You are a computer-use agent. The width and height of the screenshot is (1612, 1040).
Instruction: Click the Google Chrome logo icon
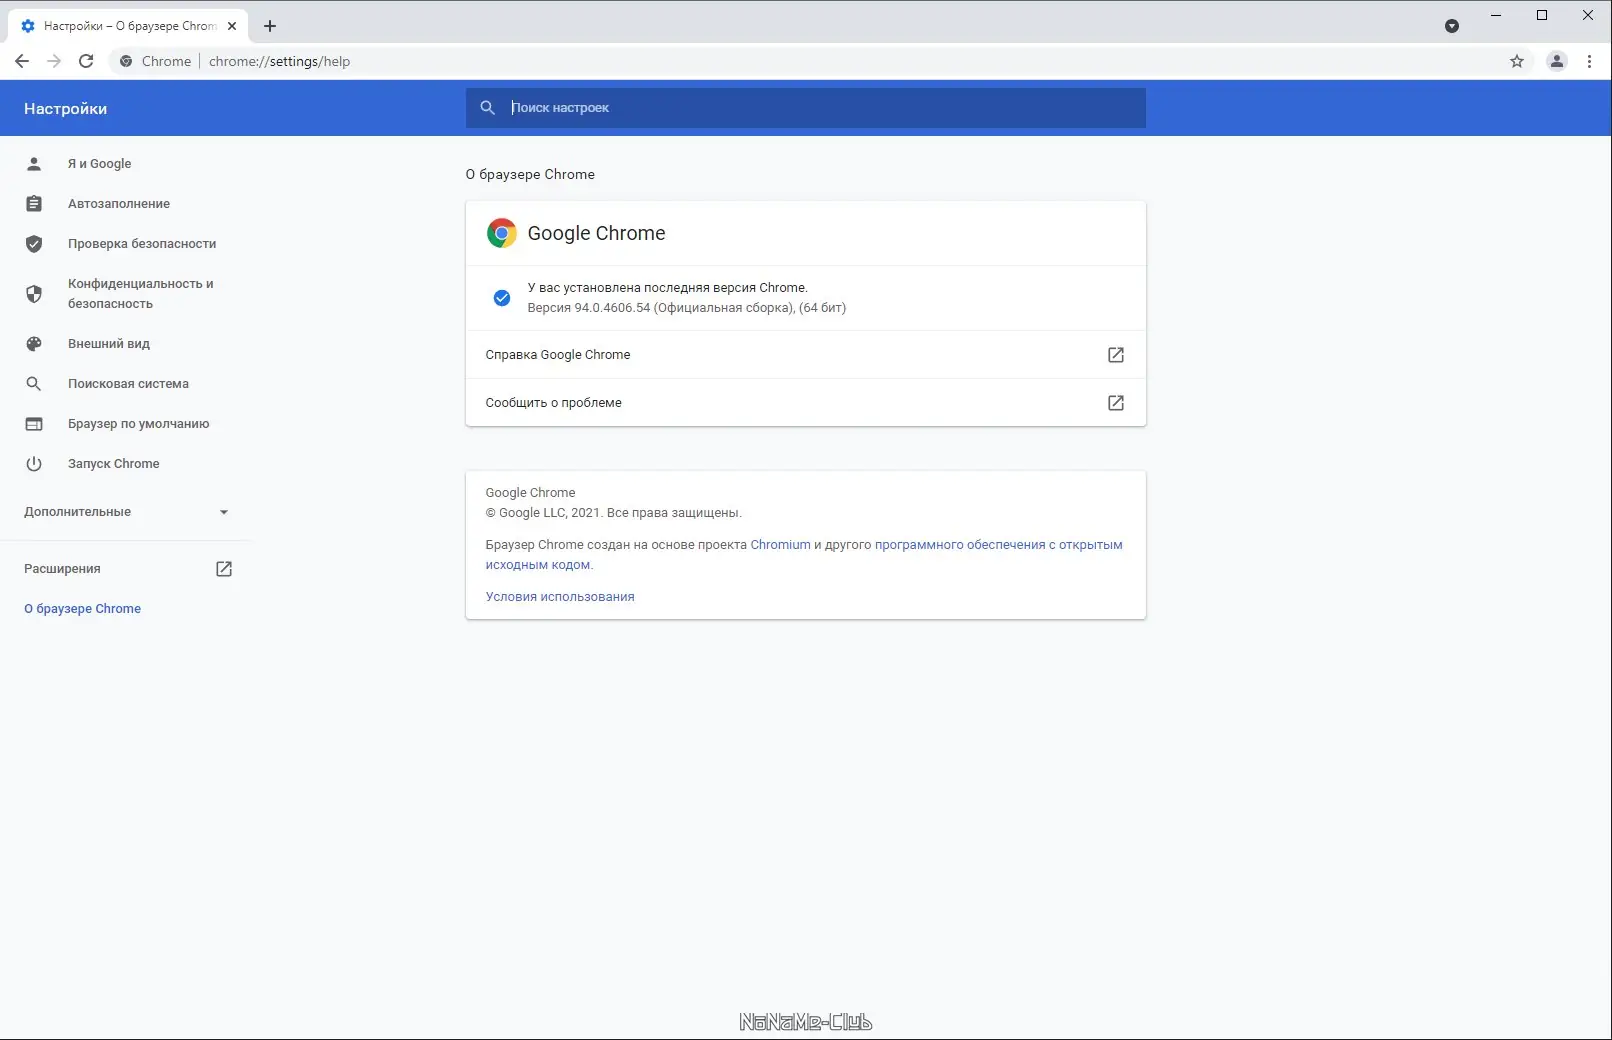point(502,233)
